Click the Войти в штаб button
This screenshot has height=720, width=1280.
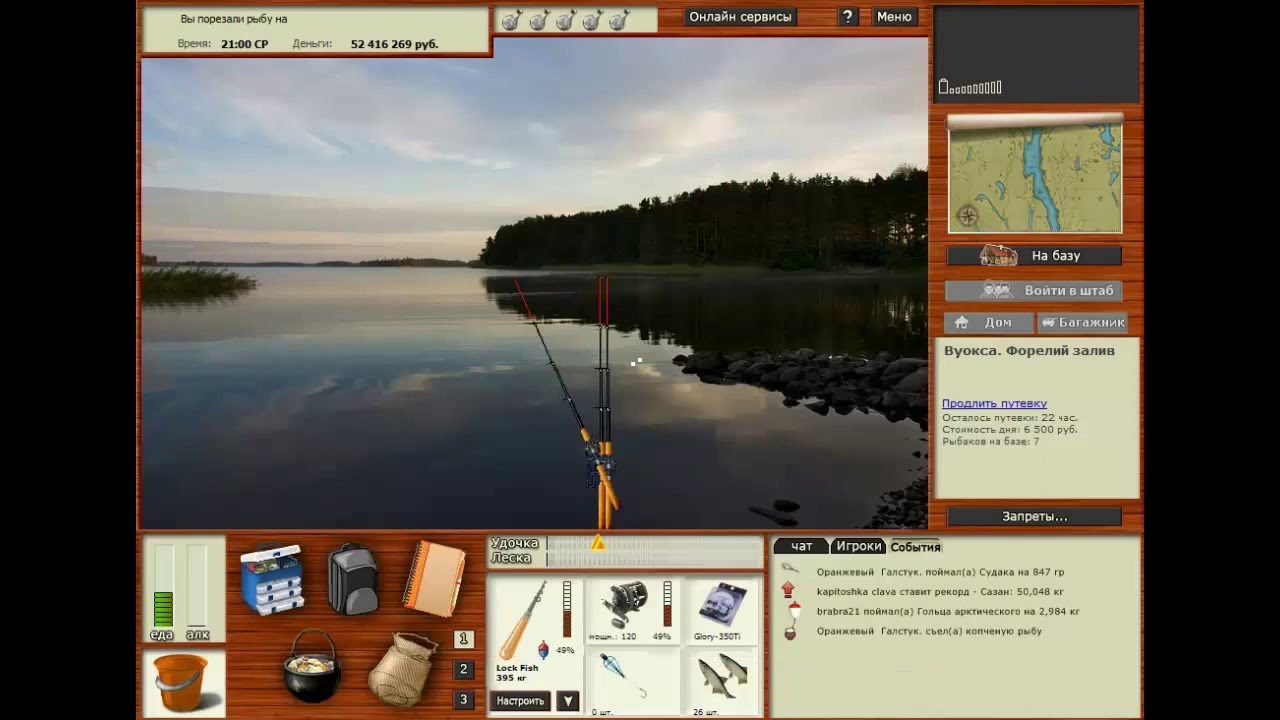pyautogui.click(x=1034, y=291)
